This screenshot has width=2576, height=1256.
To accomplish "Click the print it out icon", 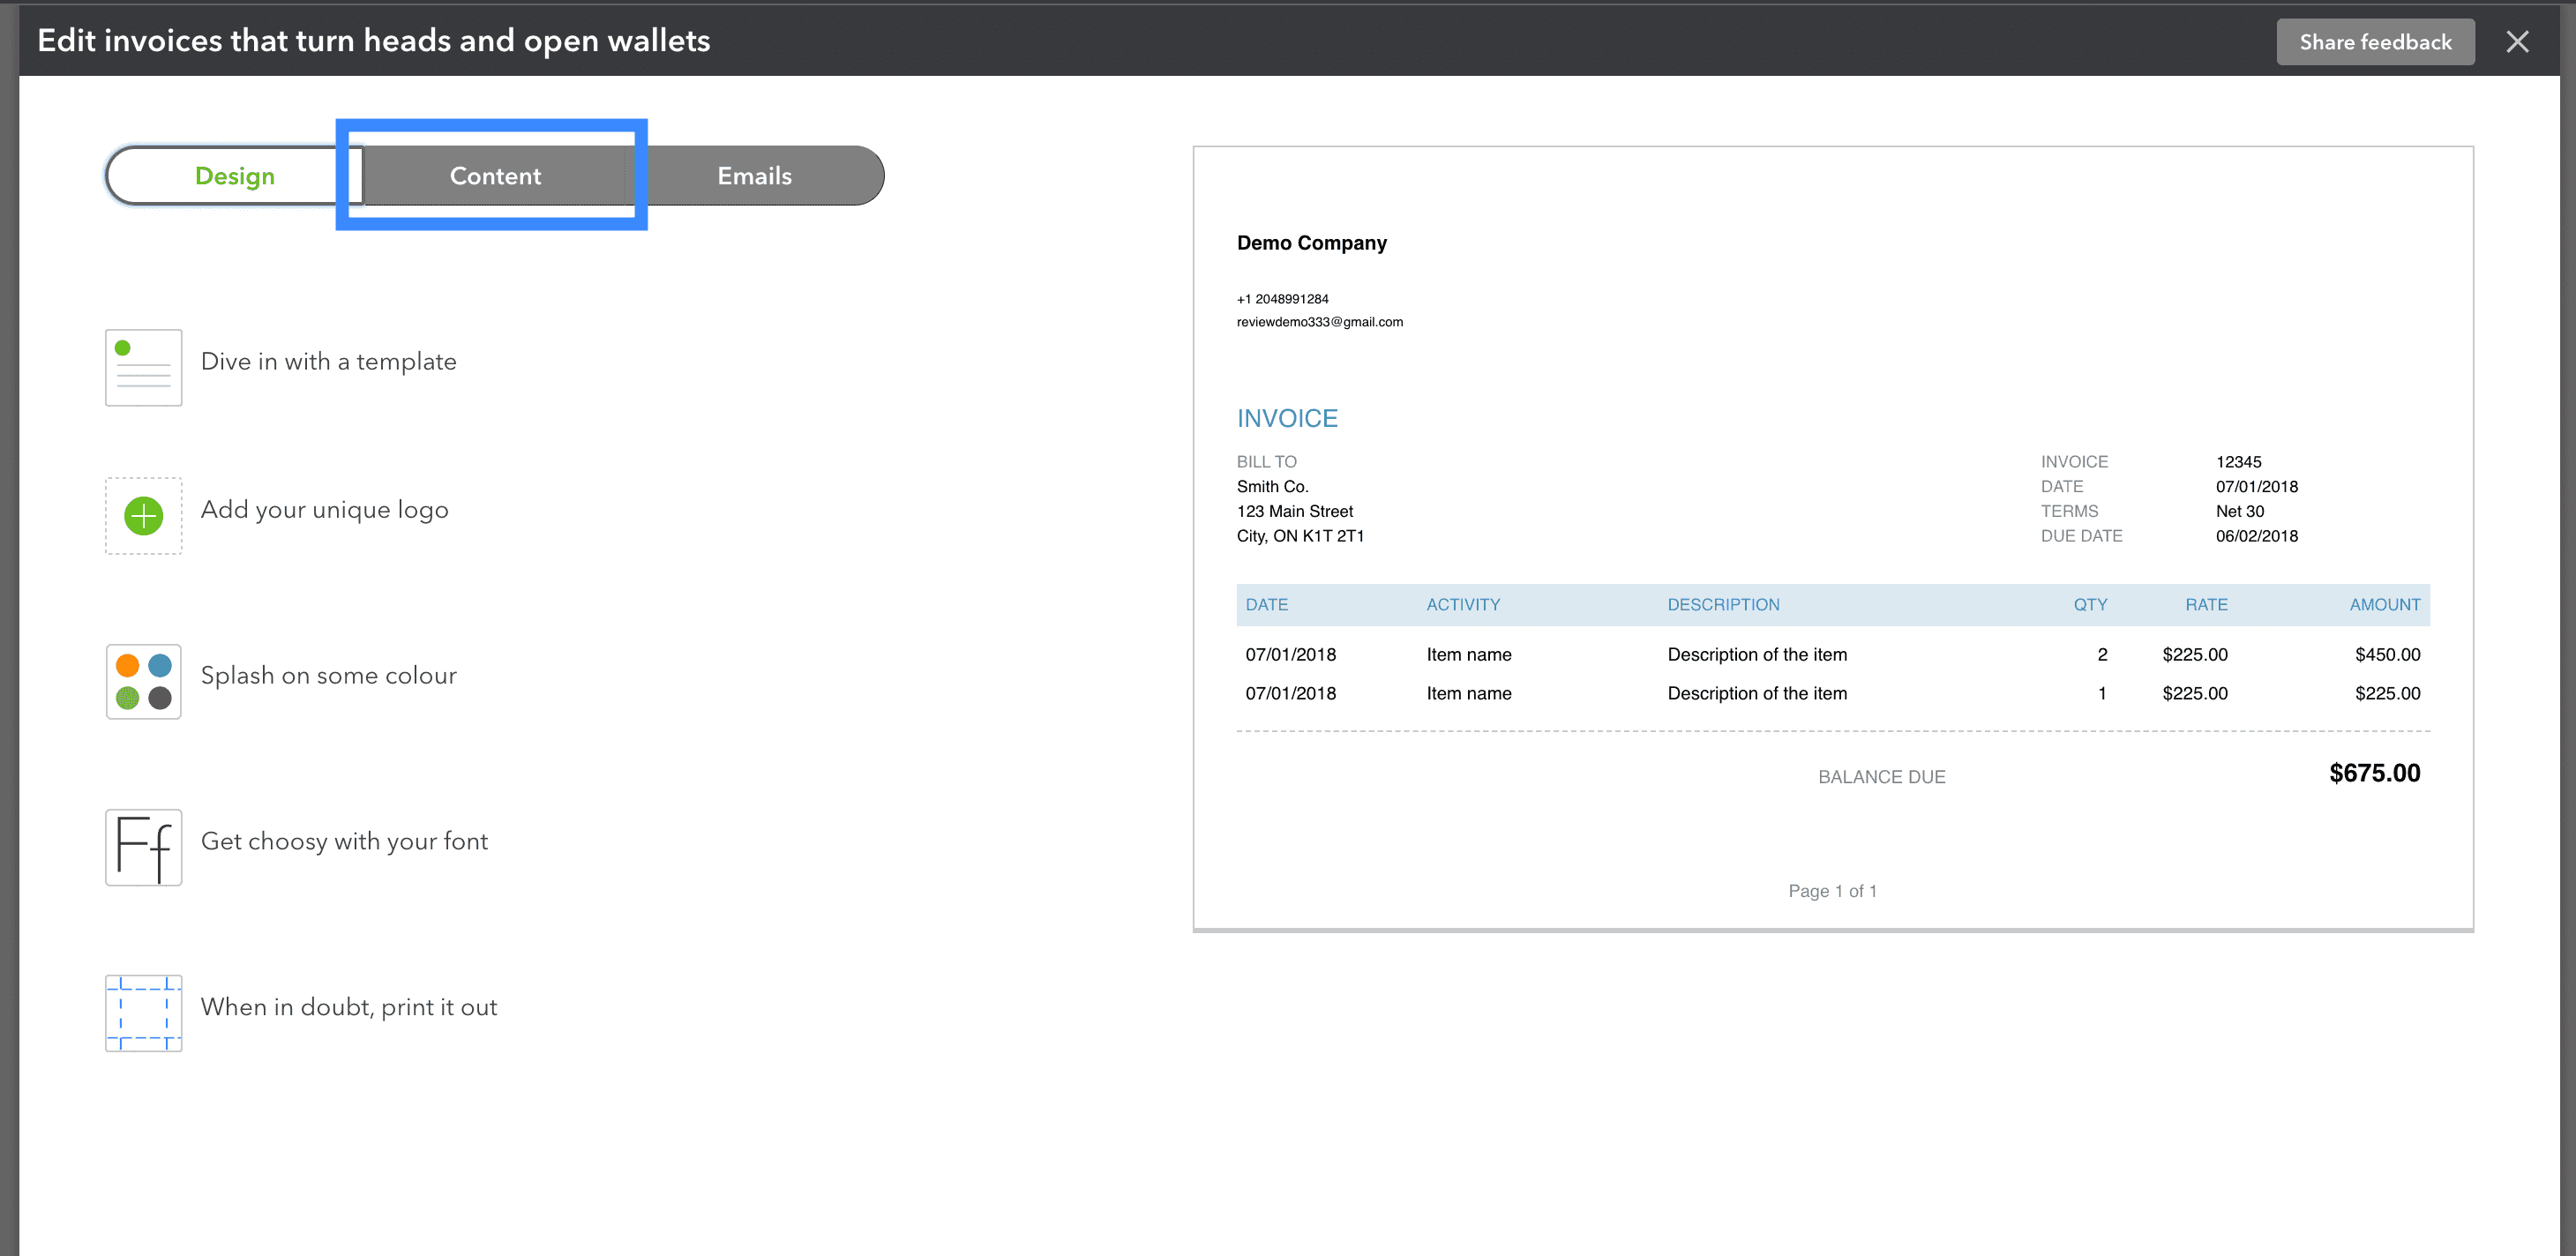I will pyautogui.click(x=141, y=1003).
